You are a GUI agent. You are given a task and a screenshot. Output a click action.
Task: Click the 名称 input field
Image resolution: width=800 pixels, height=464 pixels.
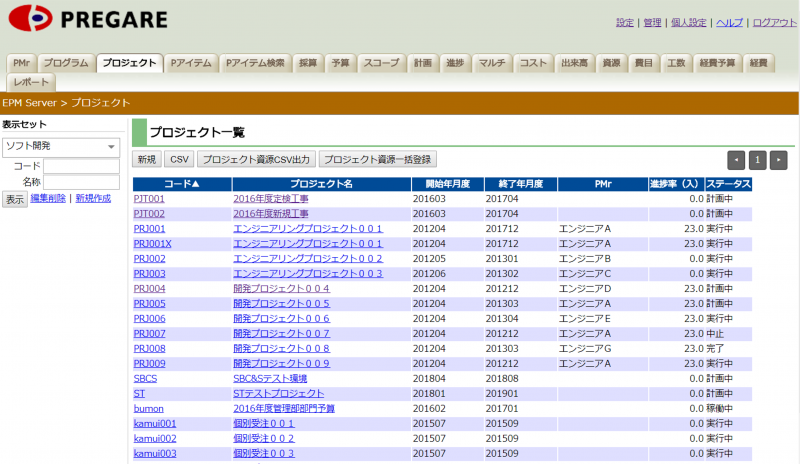(81, 182)
